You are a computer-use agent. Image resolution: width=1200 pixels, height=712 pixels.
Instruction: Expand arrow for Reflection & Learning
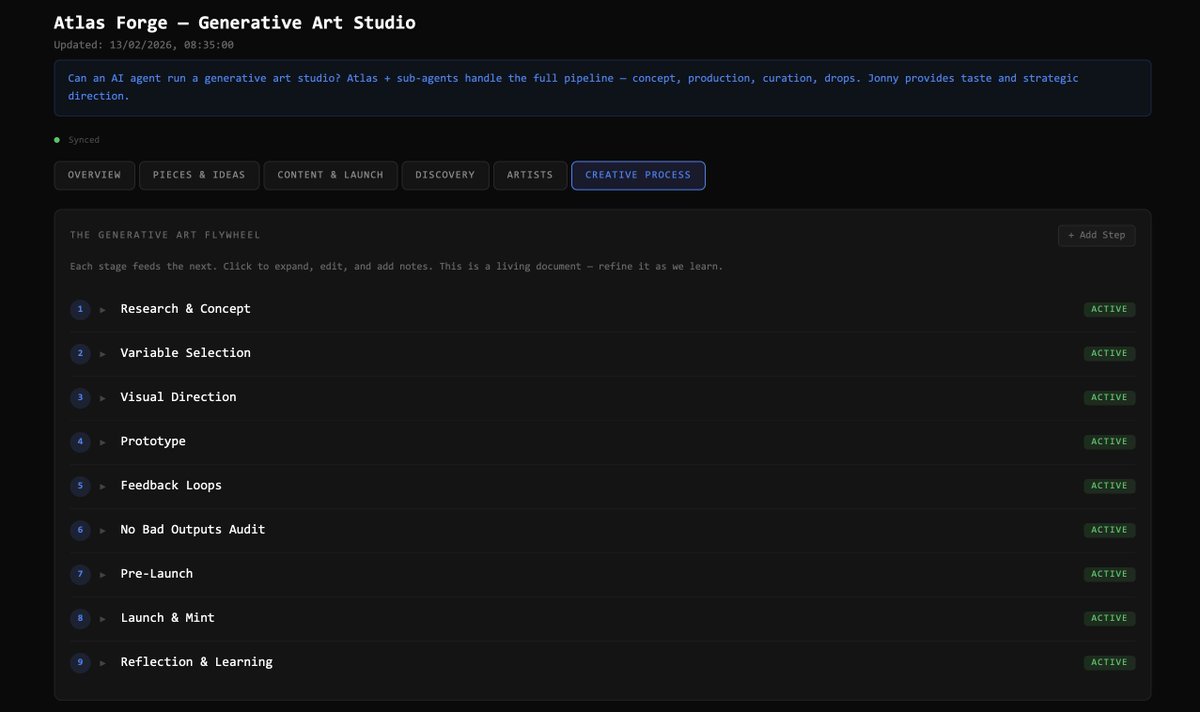click(103, 662)
